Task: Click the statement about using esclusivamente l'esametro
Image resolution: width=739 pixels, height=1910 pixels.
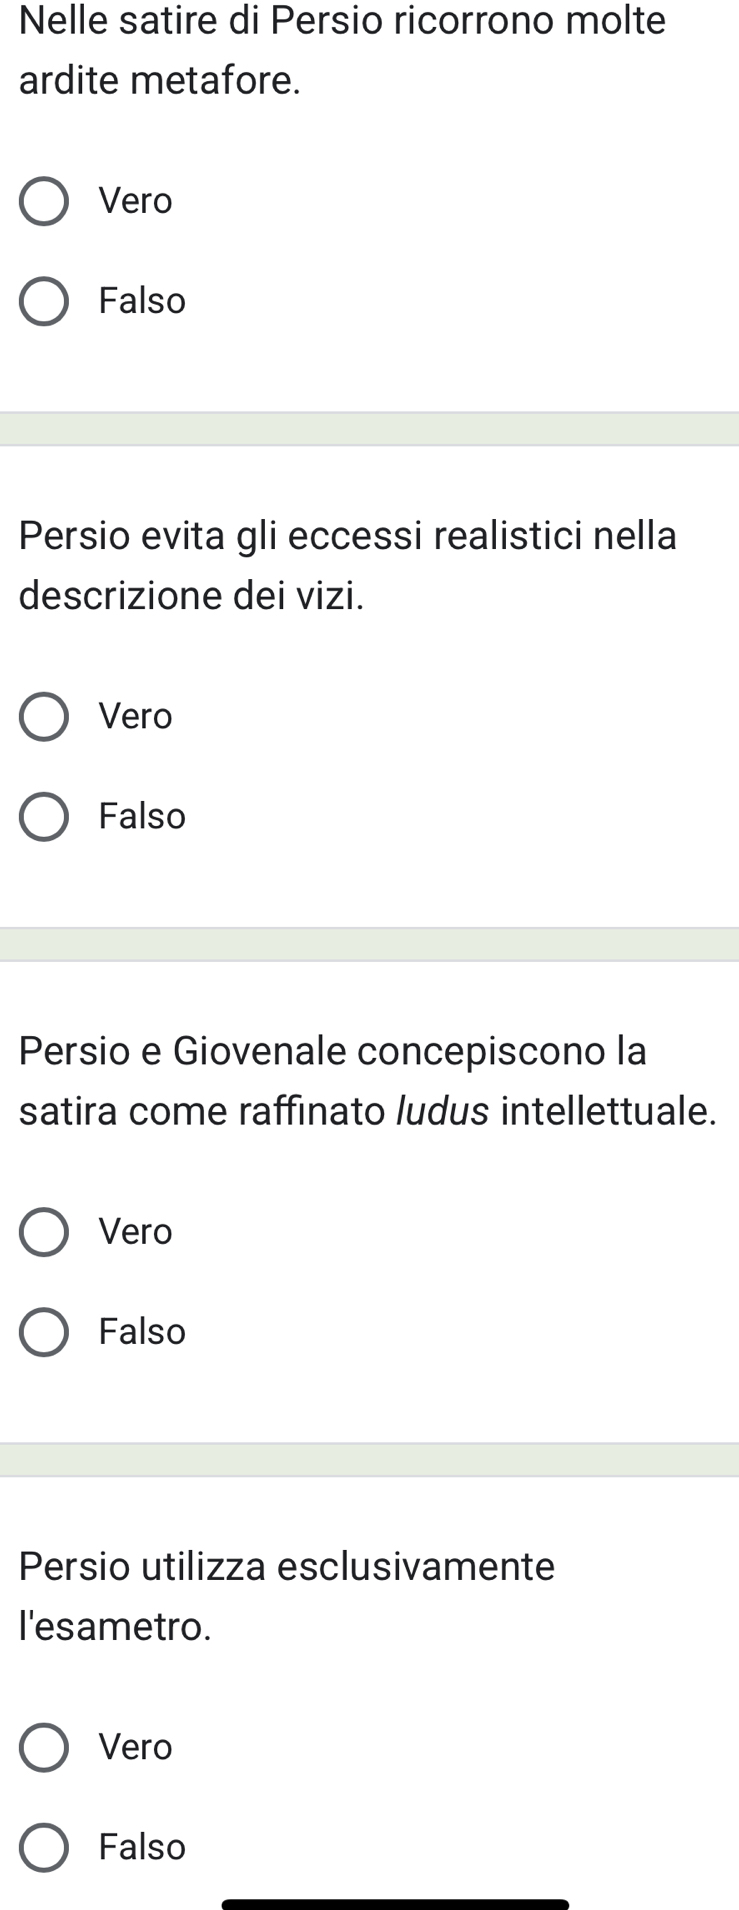Action: click(x=287, y=1595)
